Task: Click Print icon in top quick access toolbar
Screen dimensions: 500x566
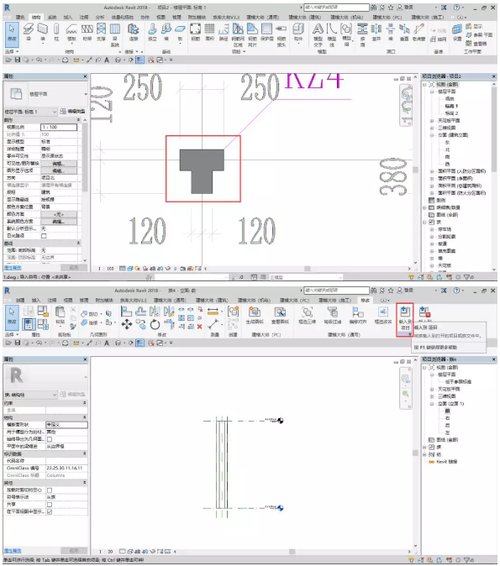Action: tap(65, 60)
